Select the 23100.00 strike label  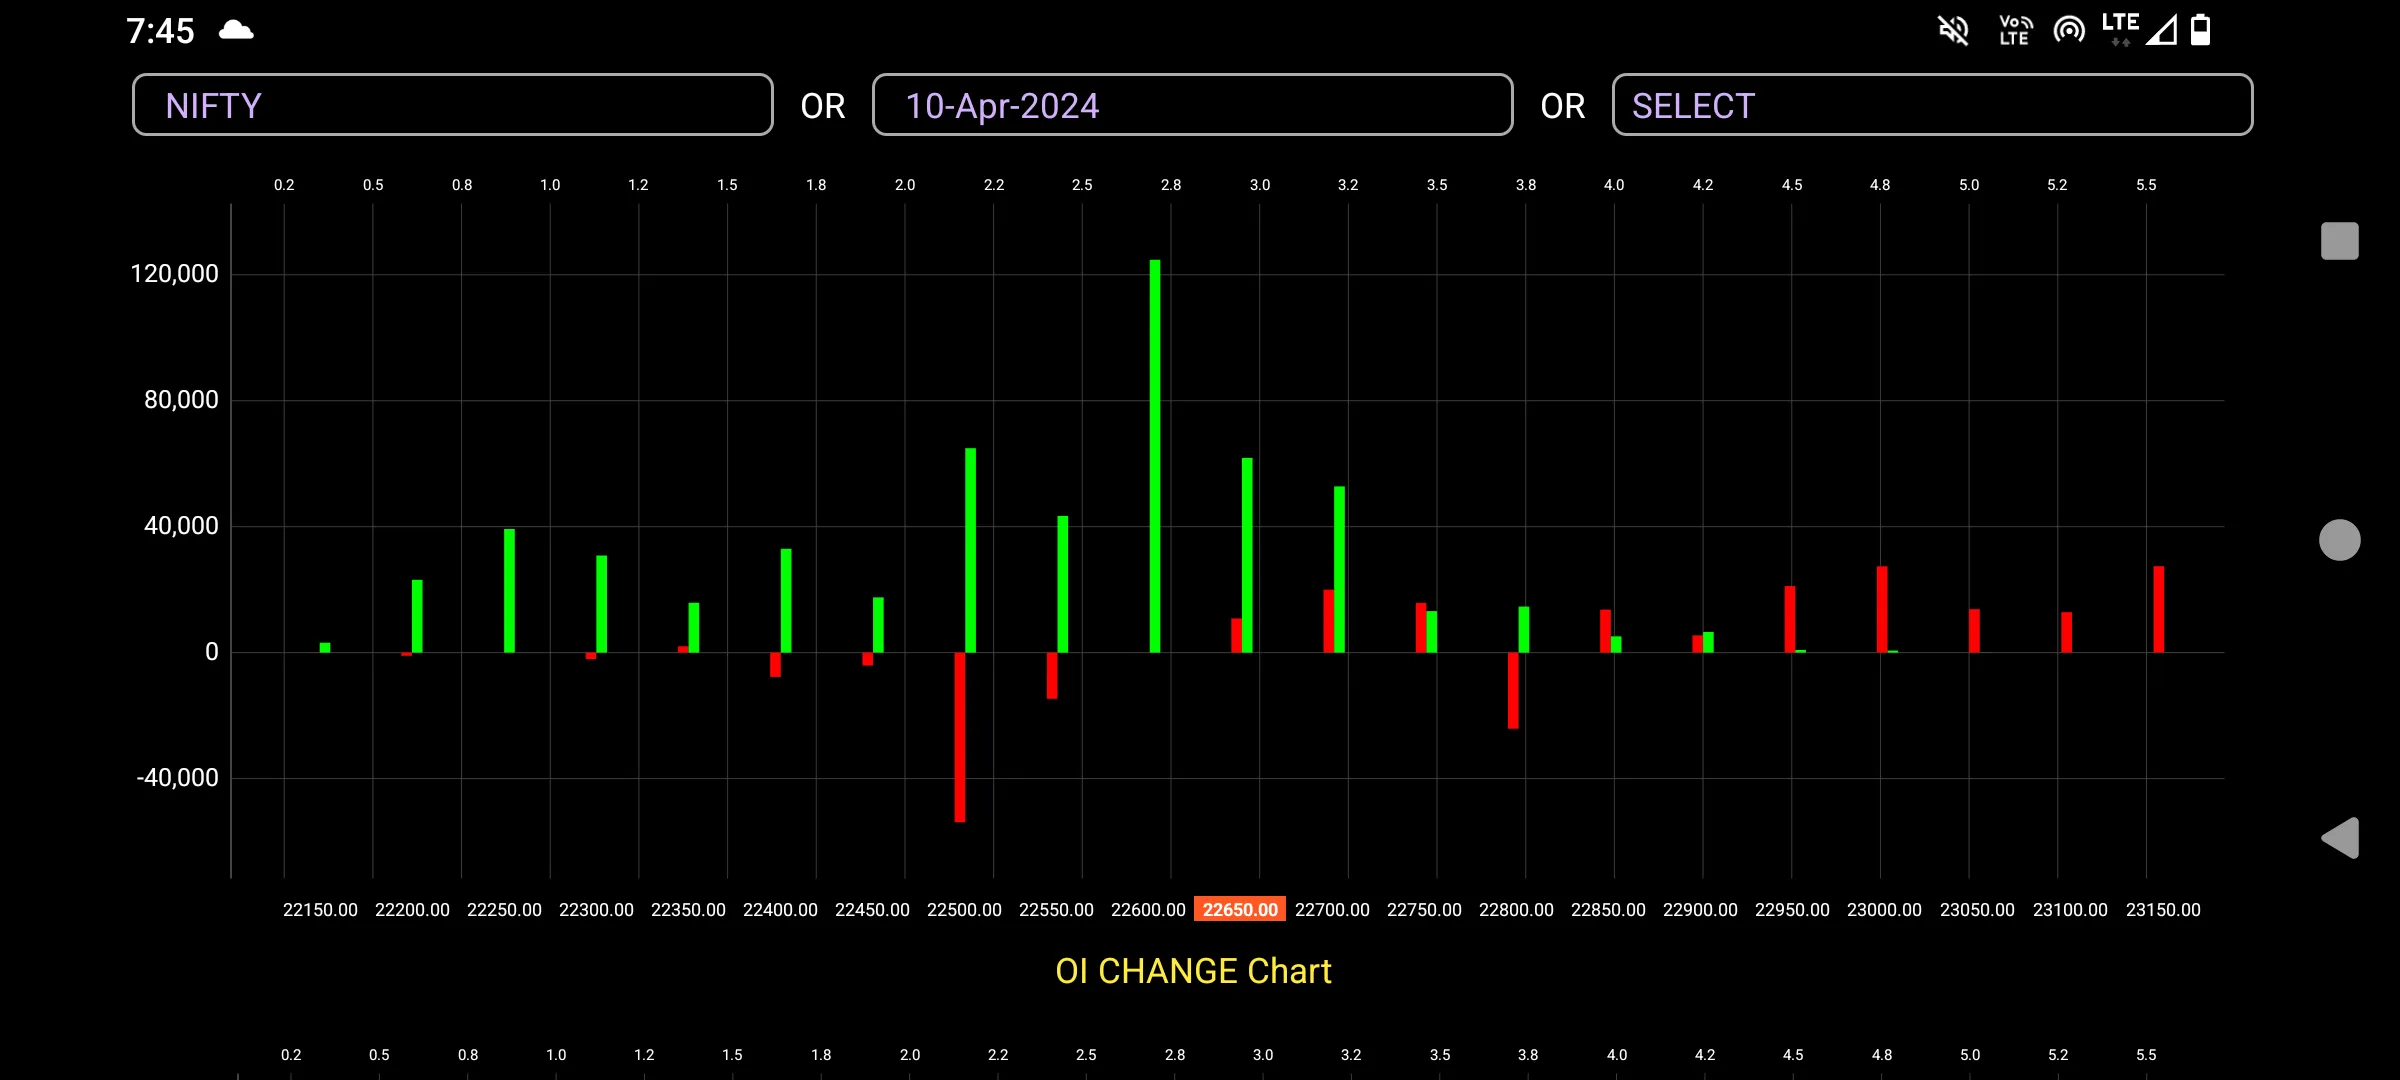point(2070,910)
